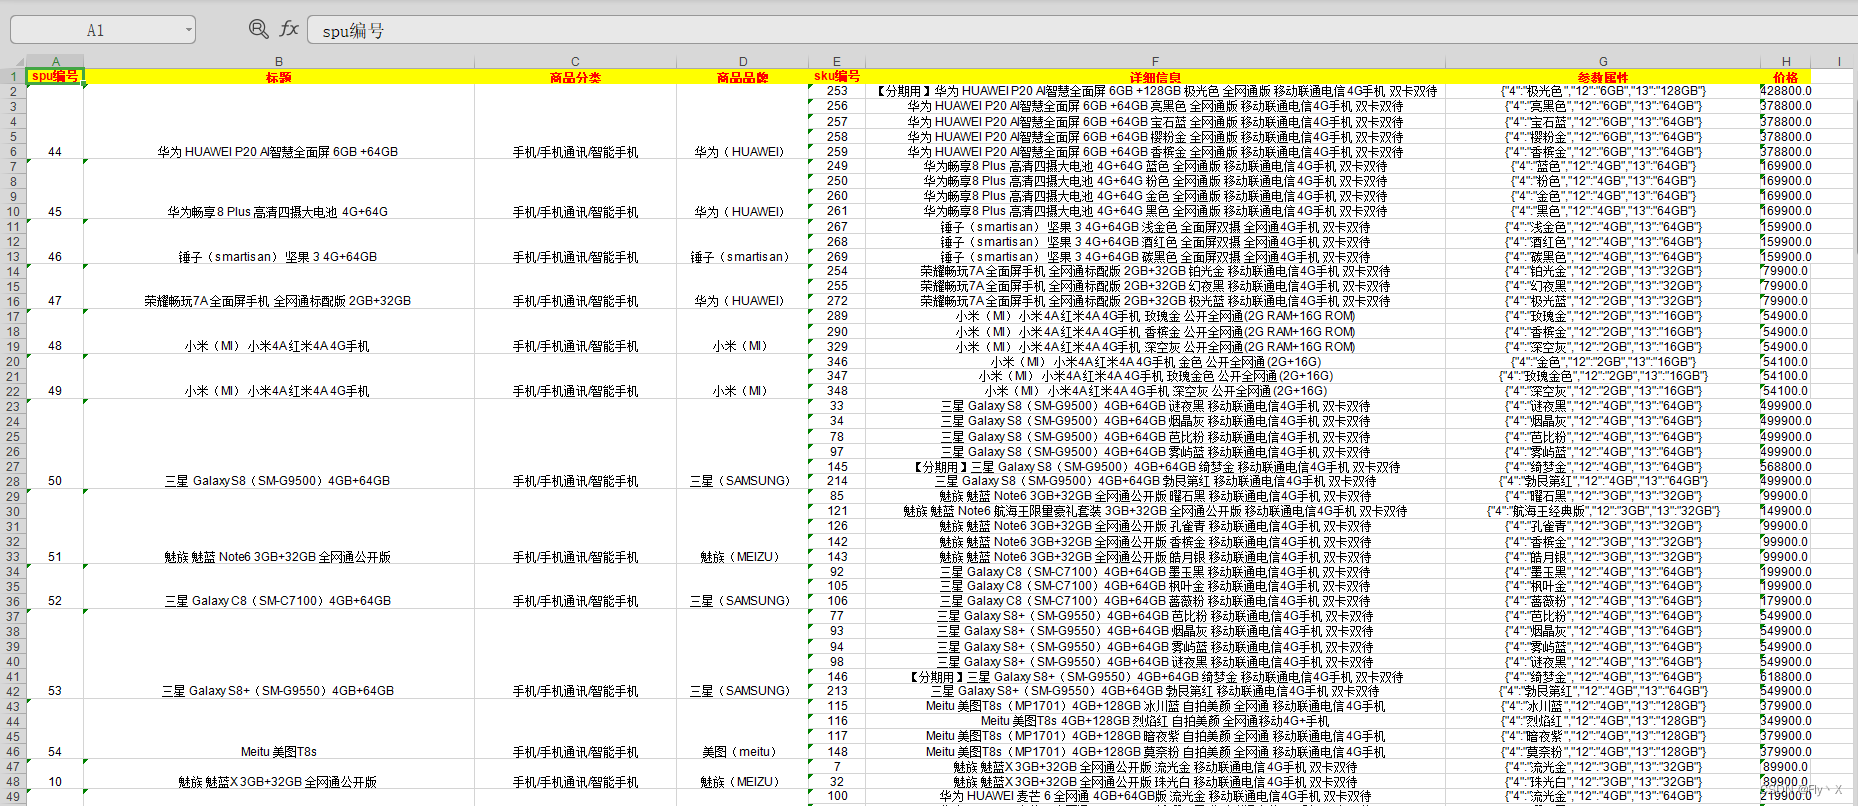
Task: Select sku编号 cell 329
Action: tap(837, 346)
